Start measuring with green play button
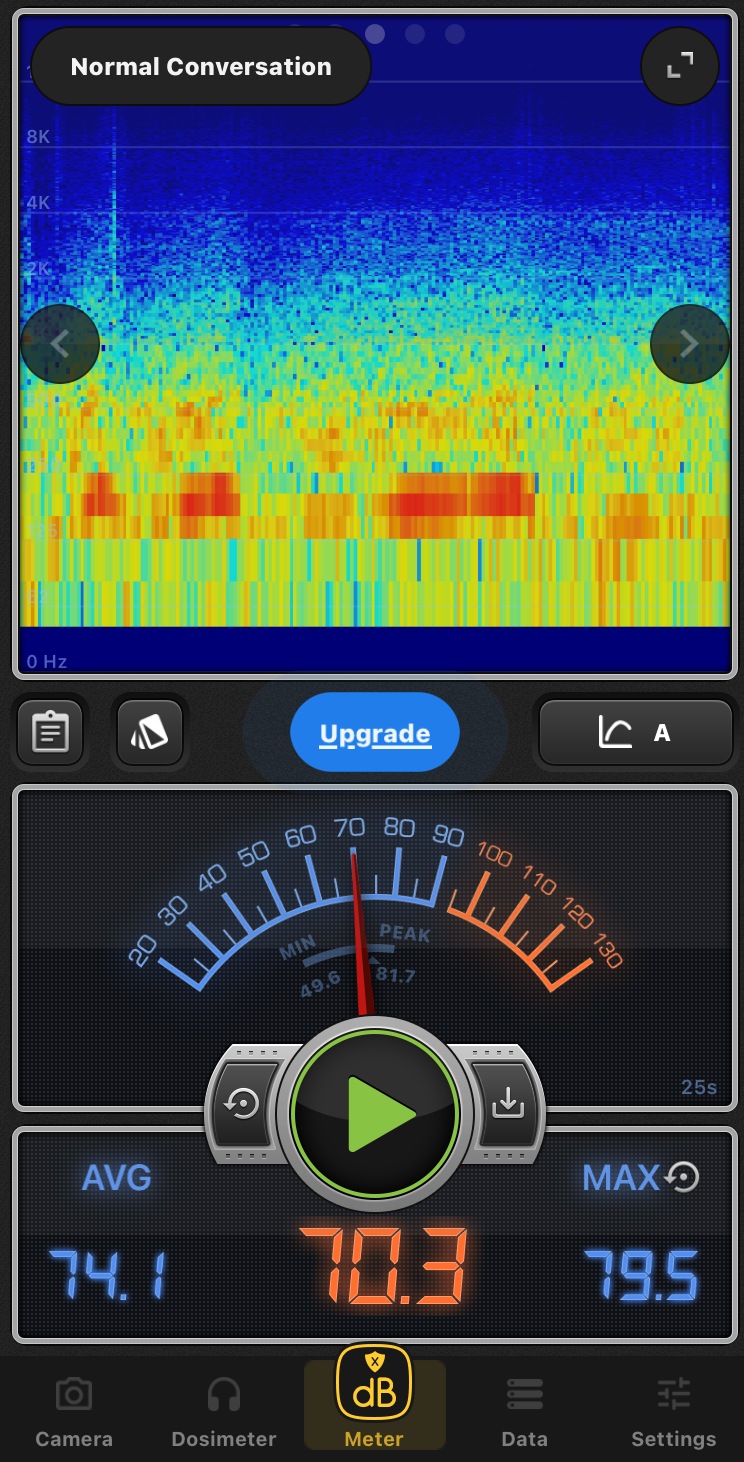 coord(375,1113)
